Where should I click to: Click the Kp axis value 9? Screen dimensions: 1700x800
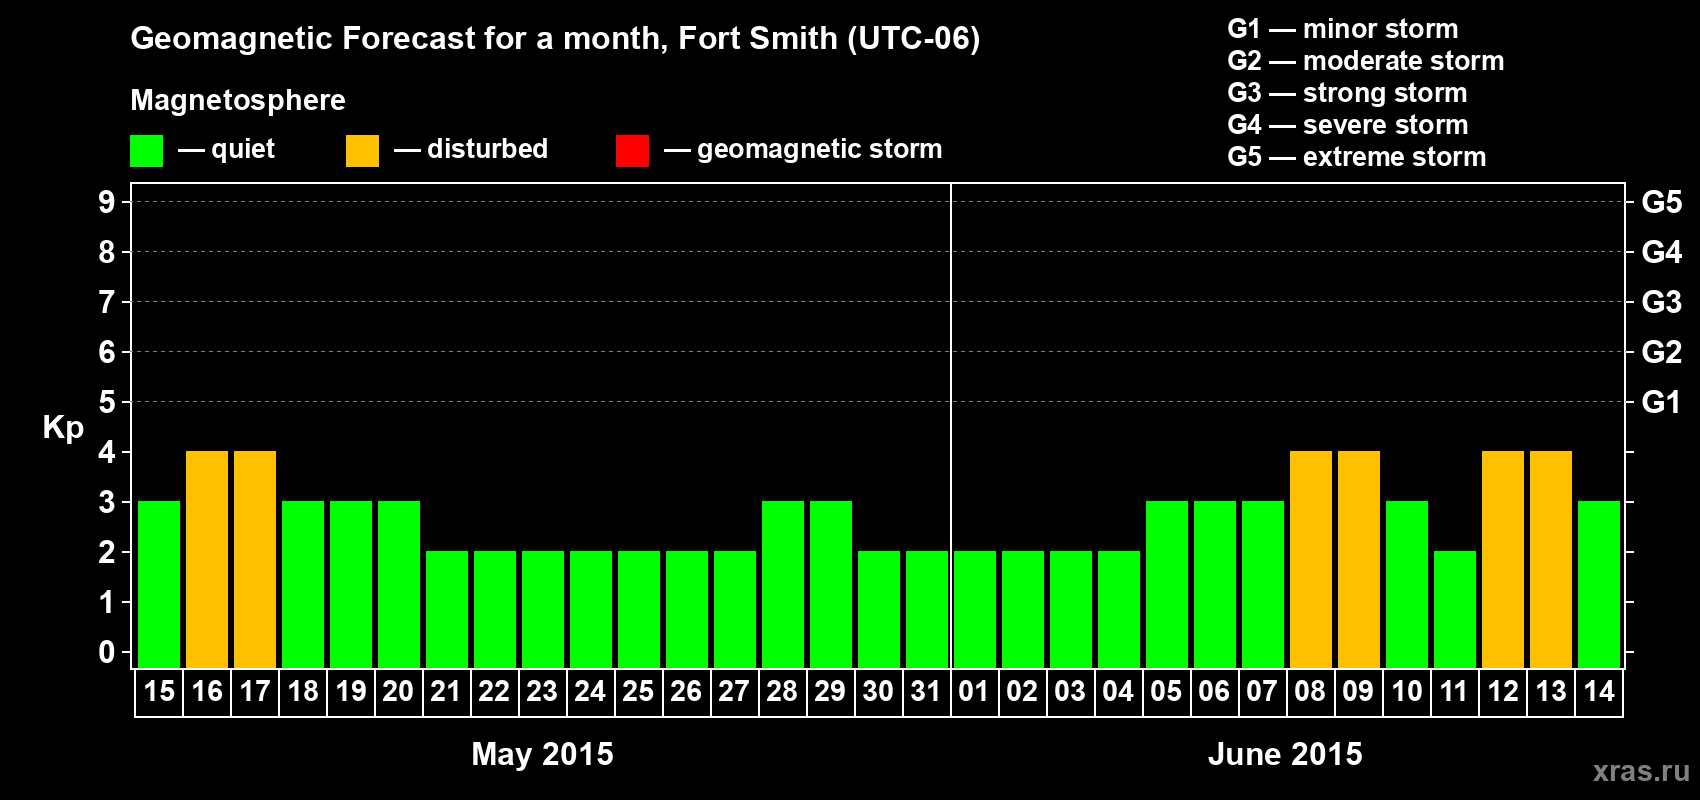click(107, 202)
